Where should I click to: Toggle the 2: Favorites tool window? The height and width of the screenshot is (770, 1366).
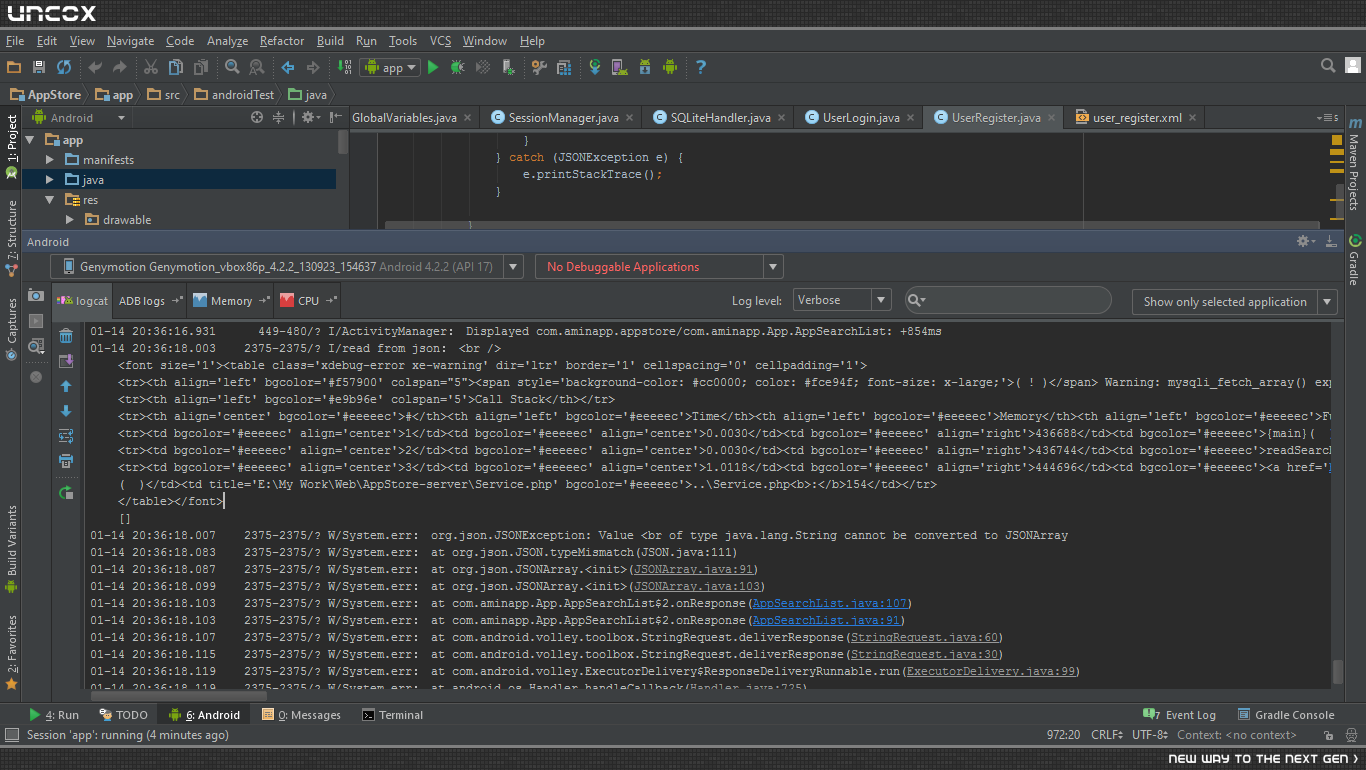click(x=11, y=653)
